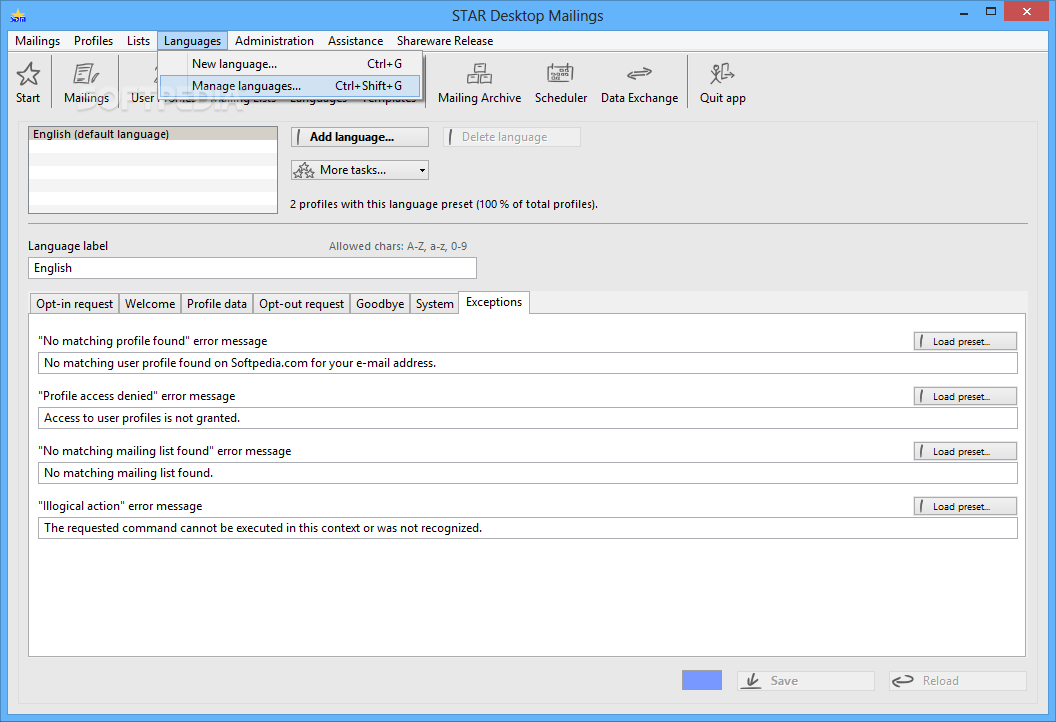Click the Allowed chars: A-Z, a-z, 0-9 hint
Screen dimensions: 1056x722
pyautogui.click(x=398, y=247)
